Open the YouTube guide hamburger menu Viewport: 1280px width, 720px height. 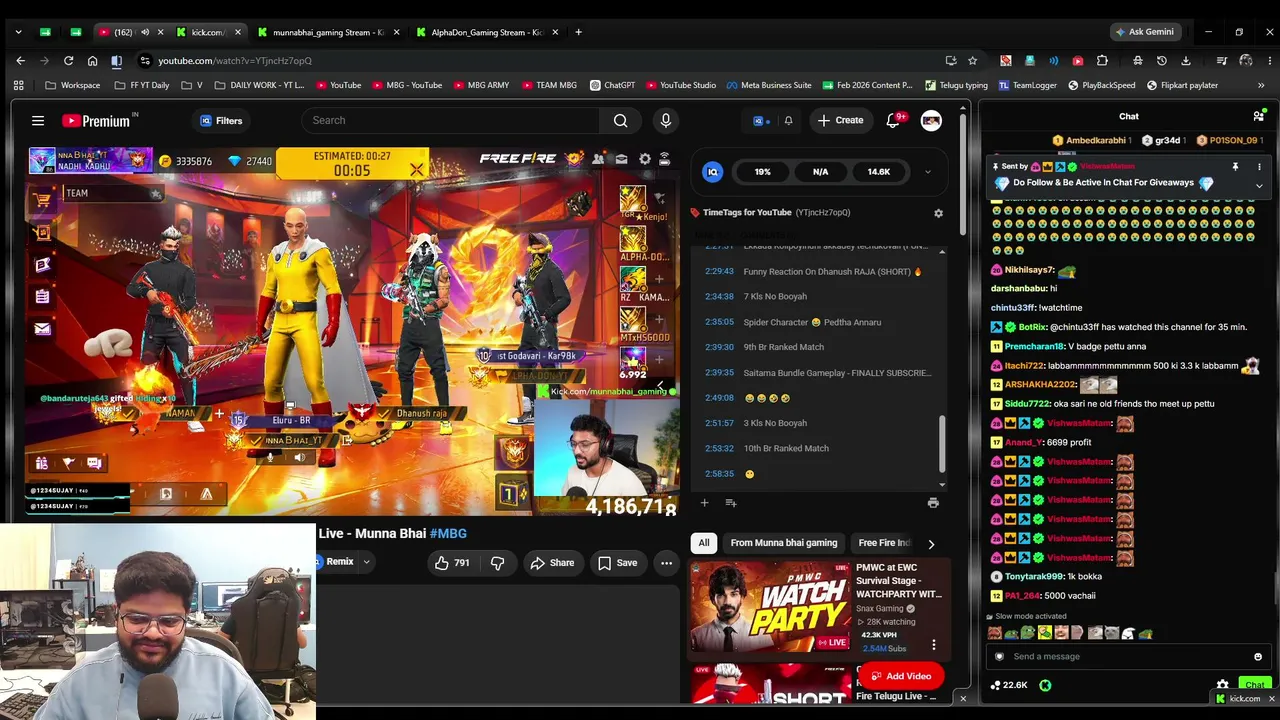pyautogui.click(x=38, y=121)
